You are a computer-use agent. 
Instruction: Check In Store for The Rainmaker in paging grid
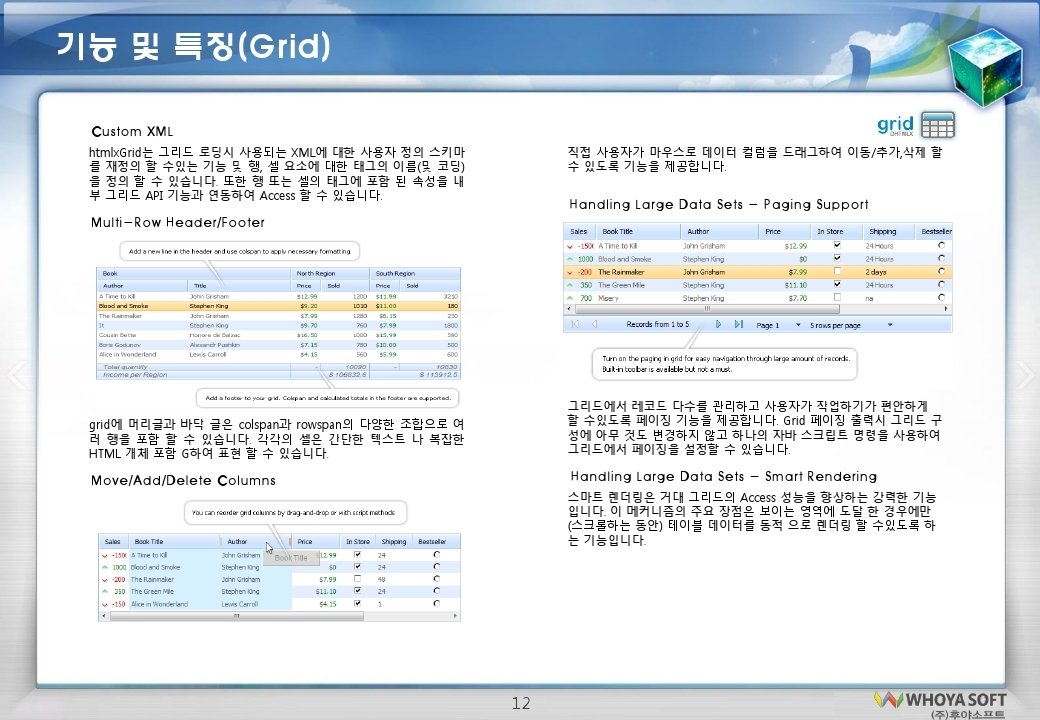point(838,272)
